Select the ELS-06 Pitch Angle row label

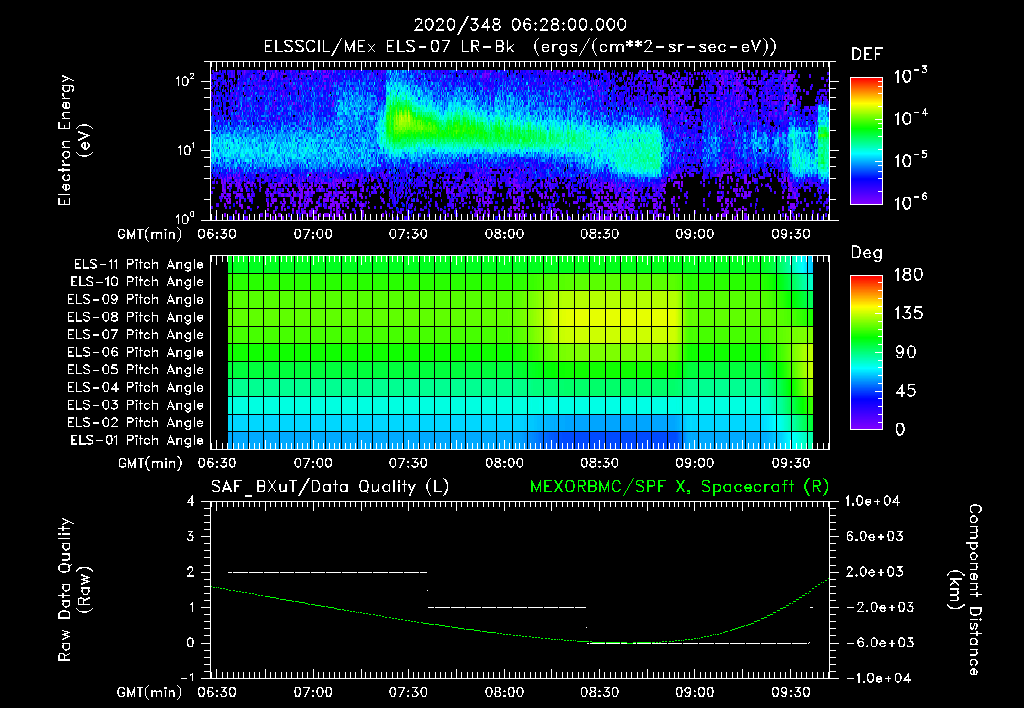136,352
